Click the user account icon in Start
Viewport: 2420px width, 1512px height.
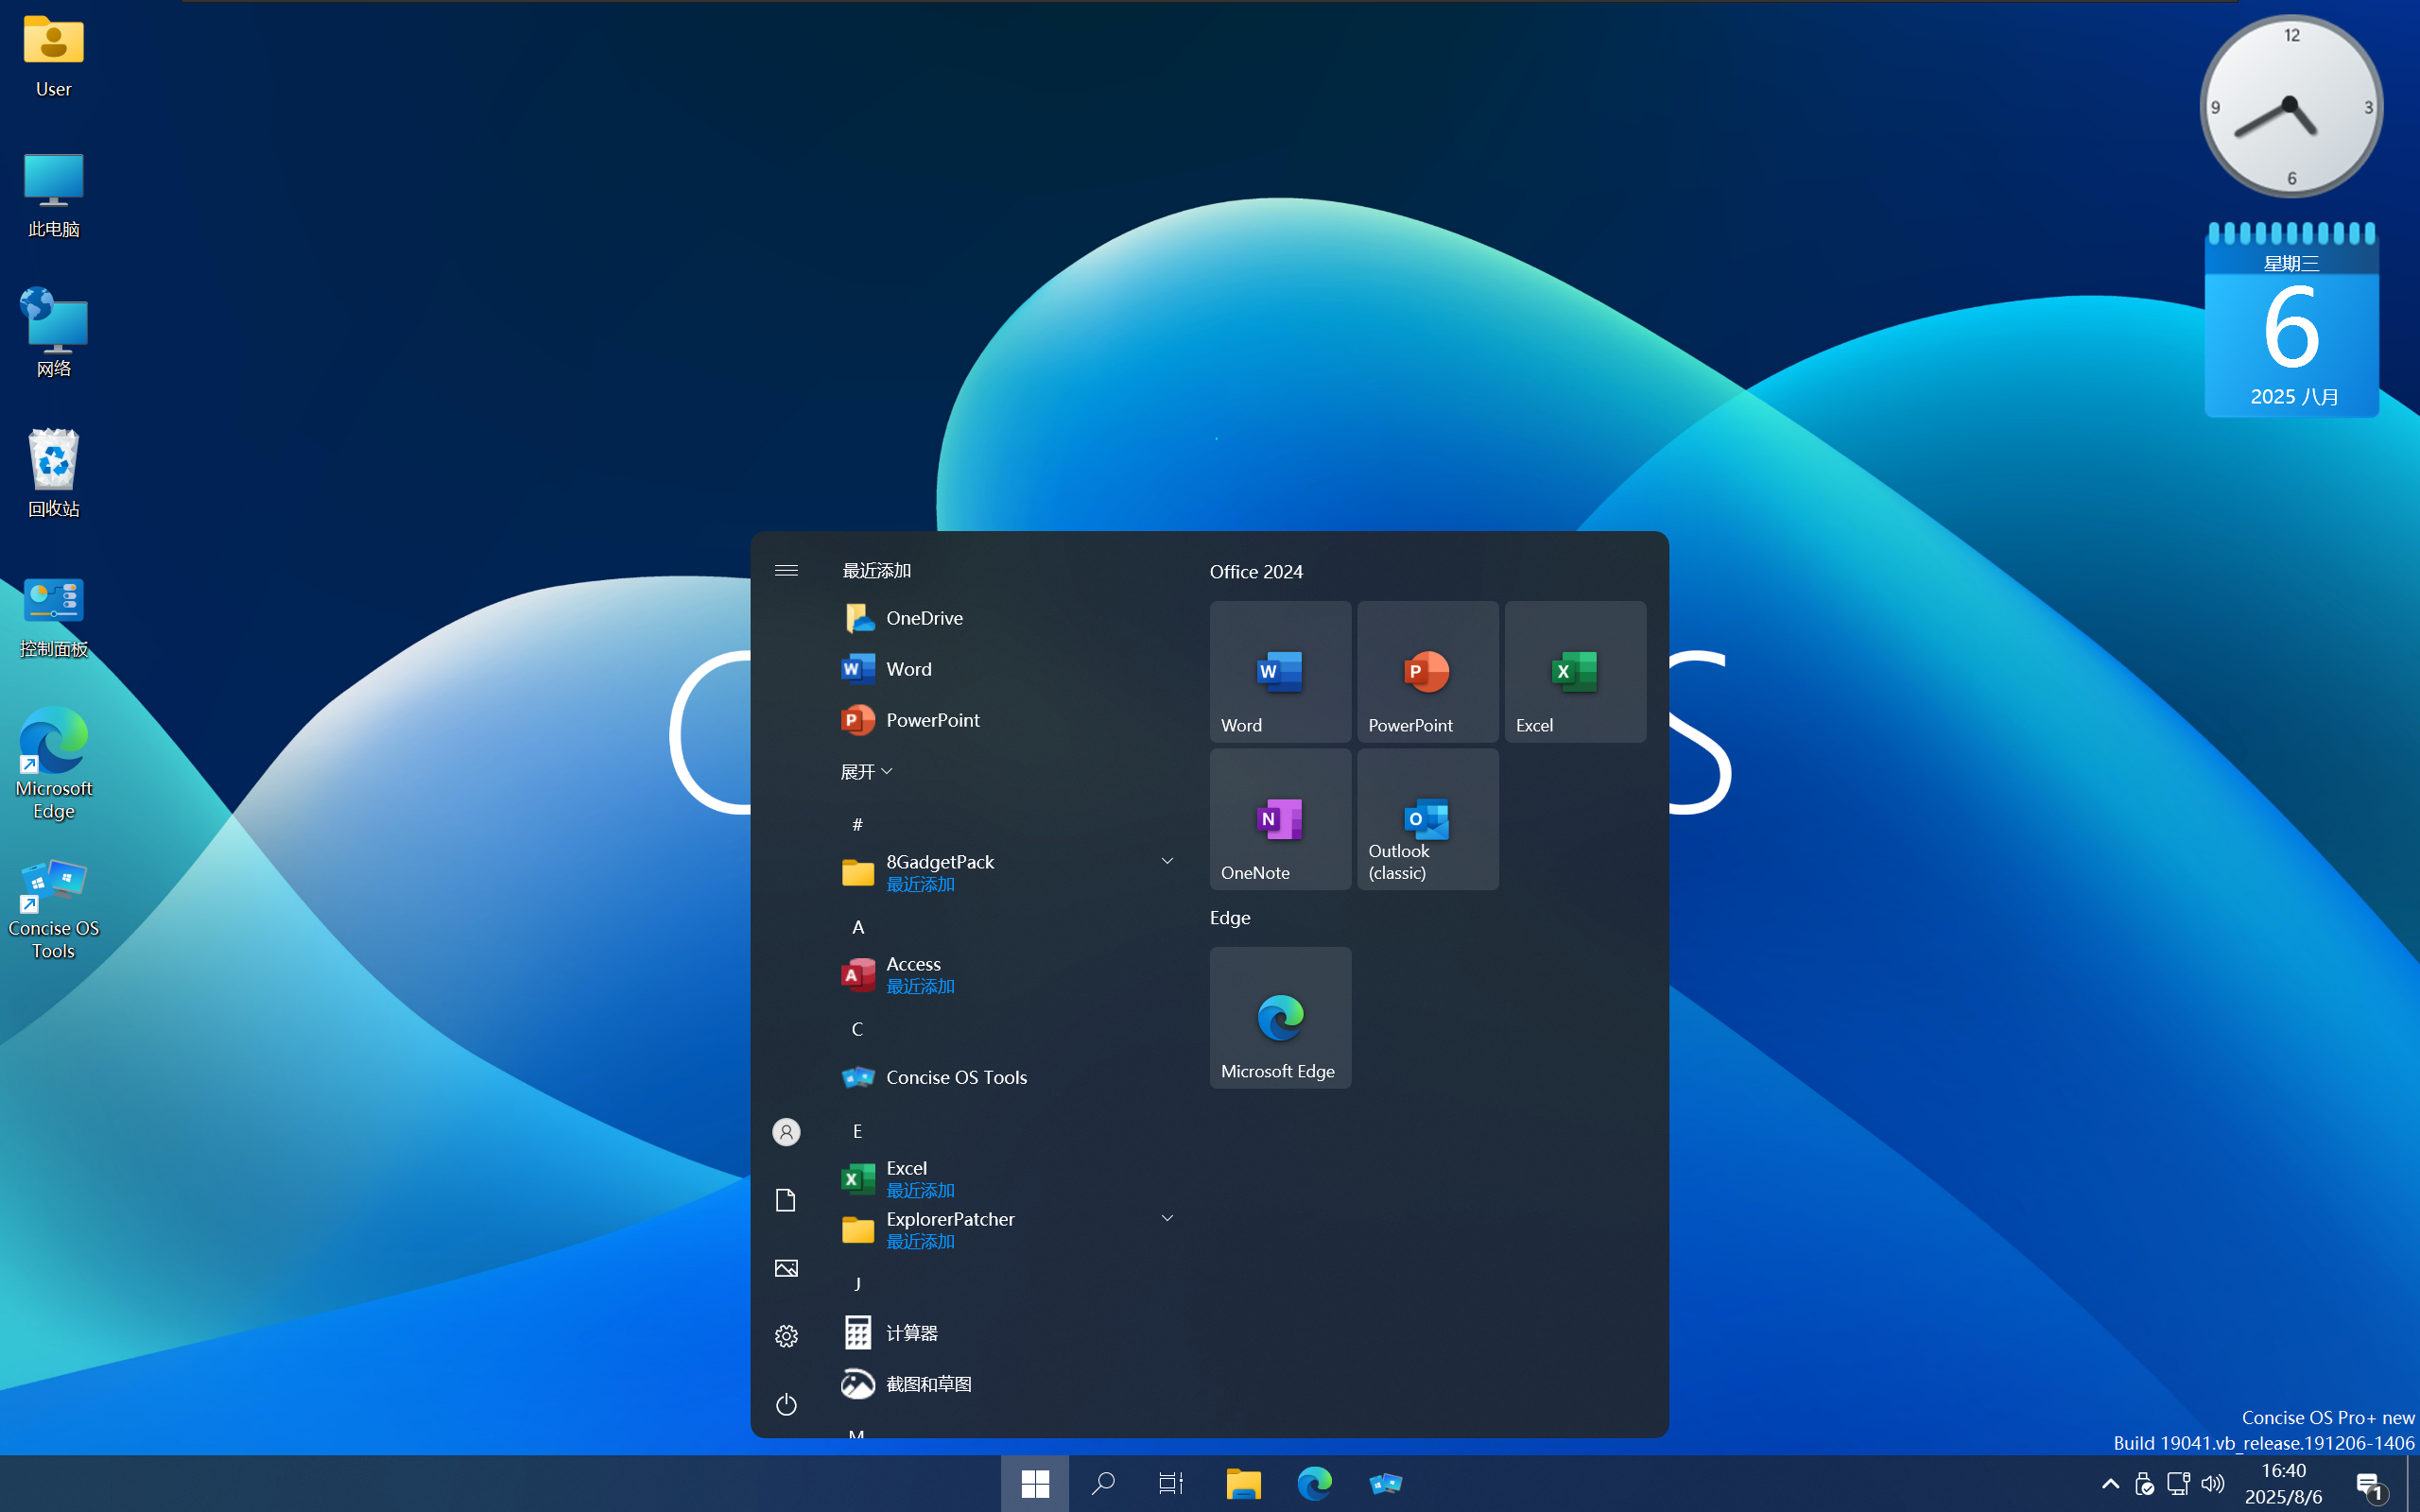(x=786, y=1132)
